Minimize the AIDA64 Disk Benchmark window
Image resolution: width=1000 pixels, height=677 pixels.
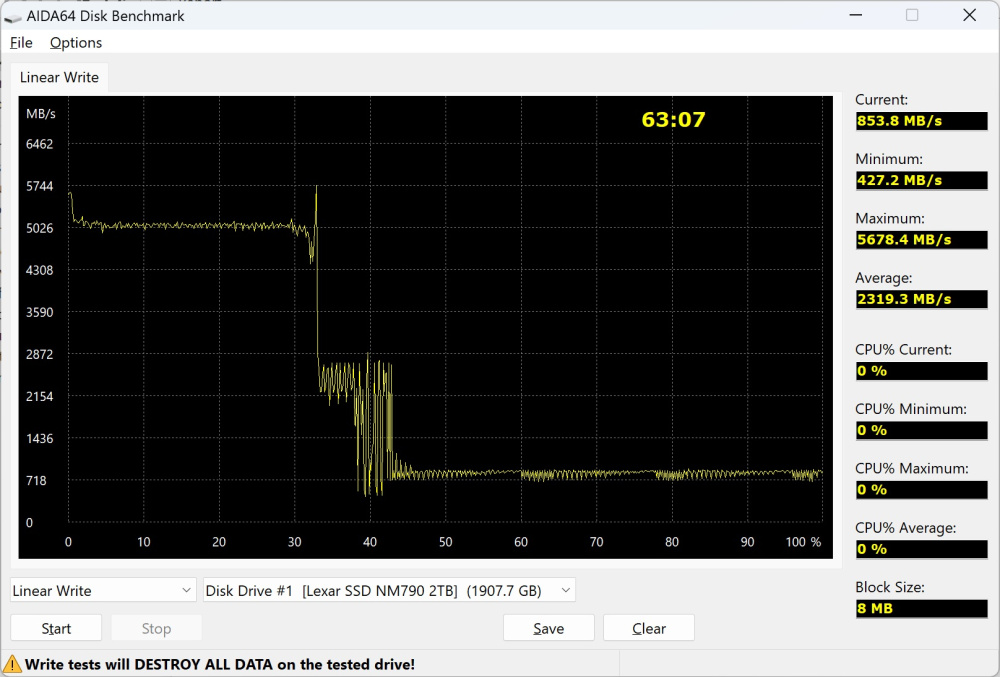coord(856,15)
